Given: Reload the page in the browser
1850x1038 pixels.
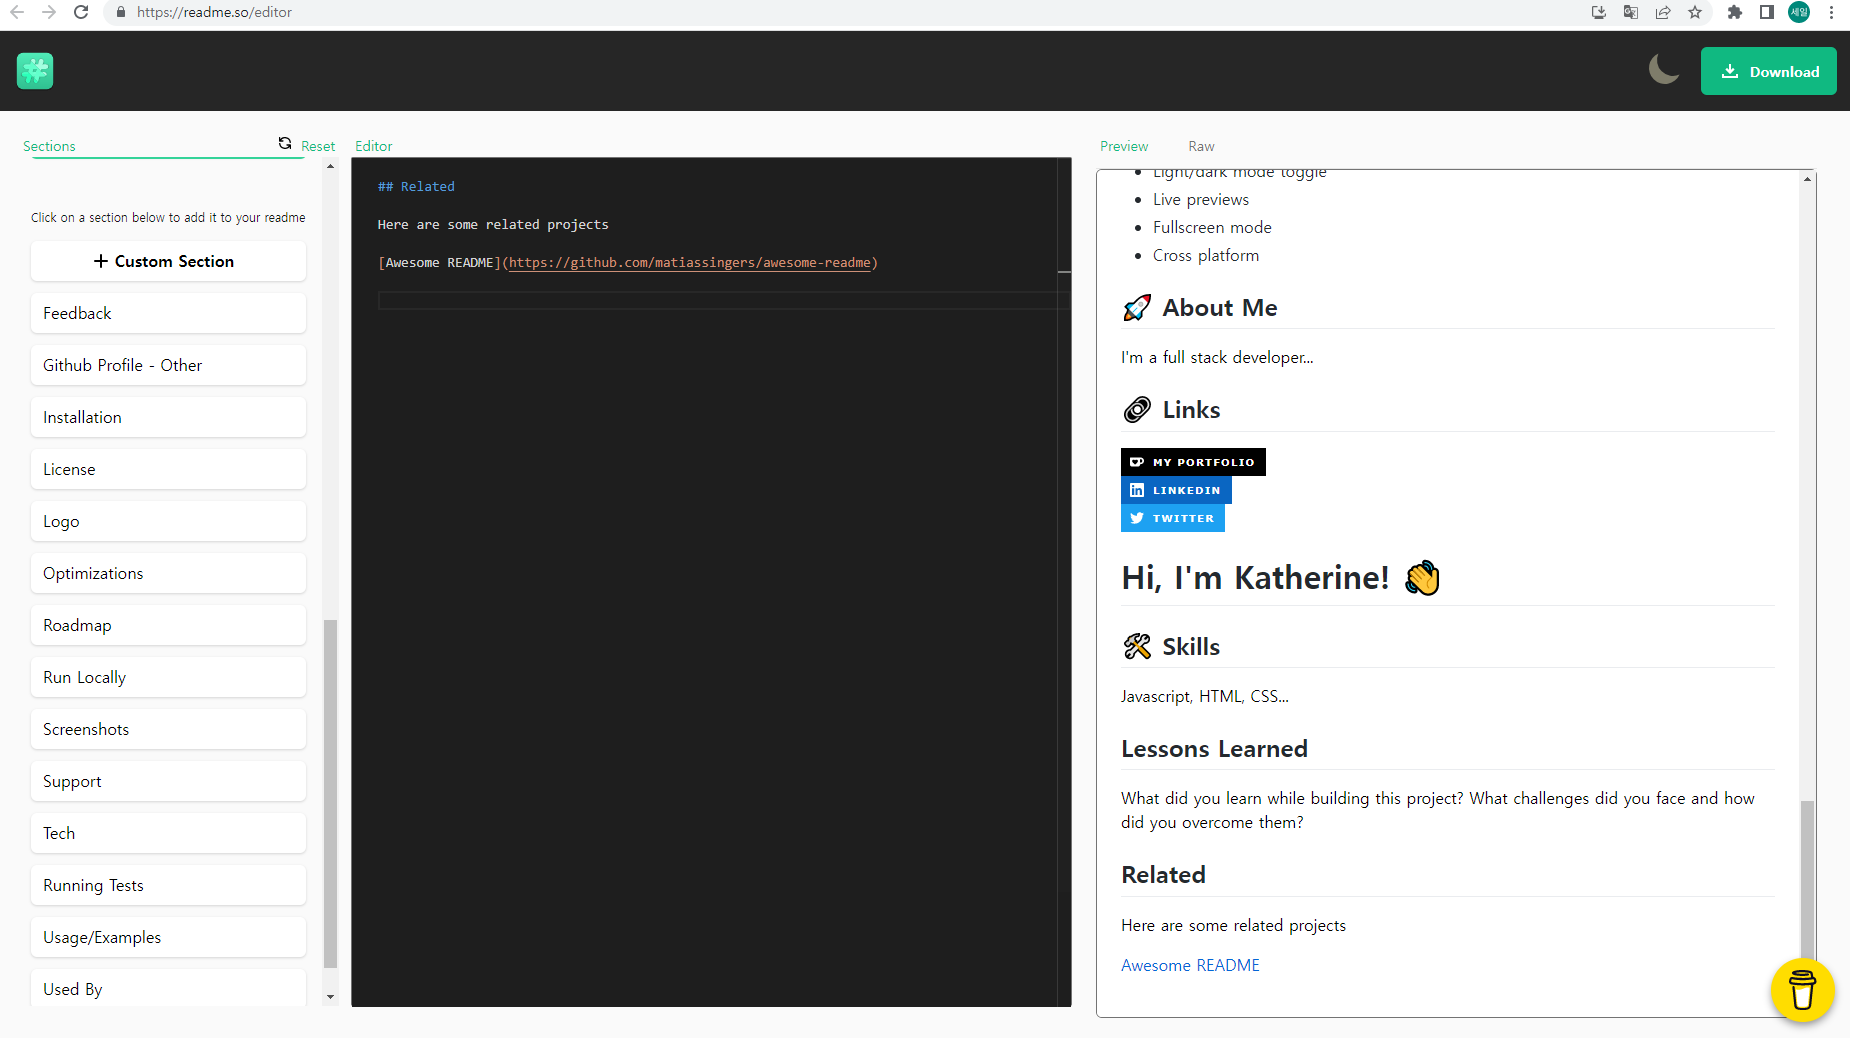Looking at the screenshot, I should click(x=81, y=12).
